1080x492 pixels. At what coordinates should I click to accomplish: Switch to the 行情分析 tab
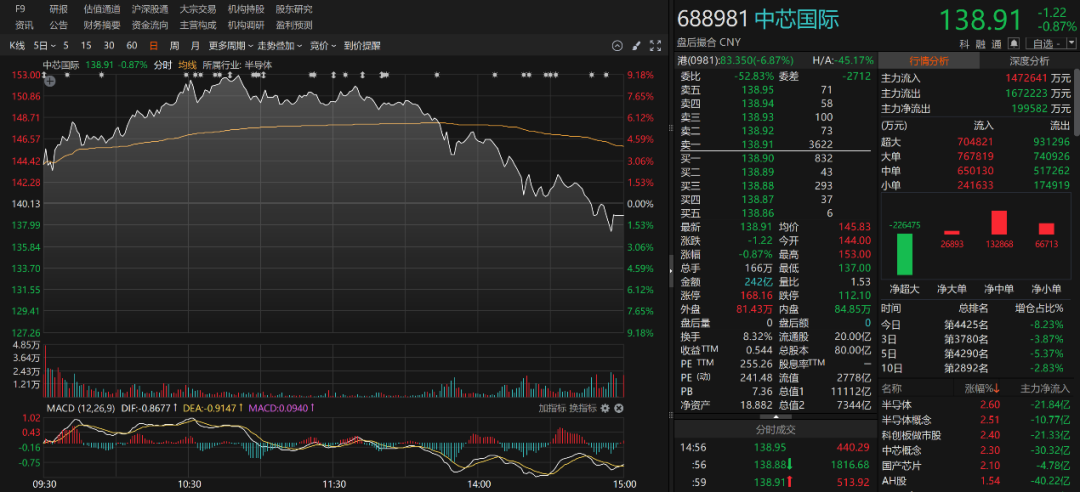tap(928, 61)
